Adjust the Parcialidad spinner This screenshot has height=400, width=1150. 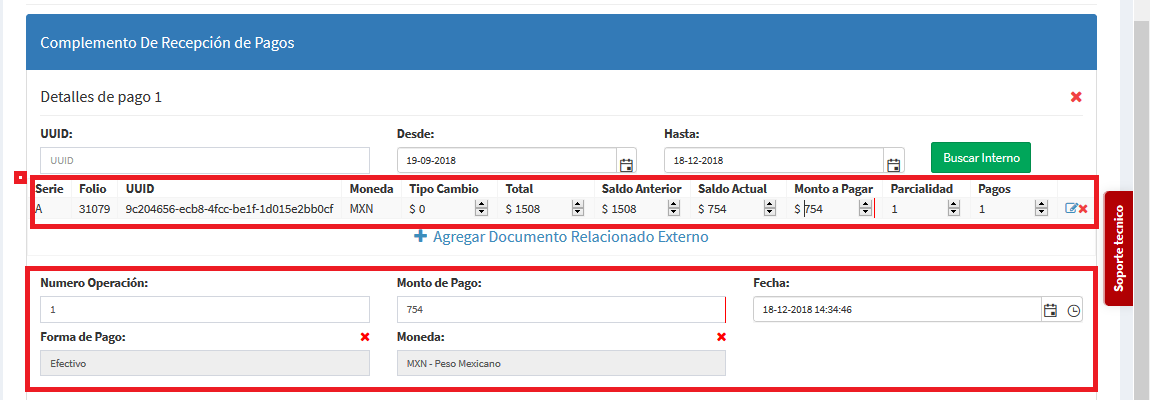point(960,209)
